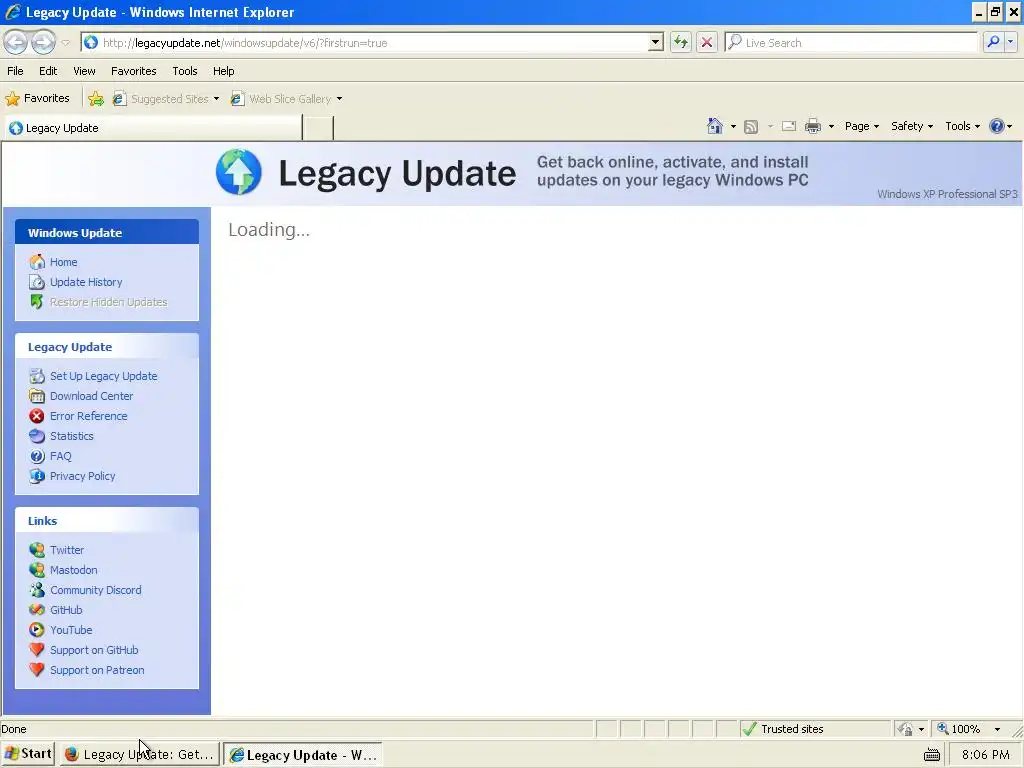Image resolution: width=1024 pixels, height=768 pixels.
Task: Click the Protected Mode status icon
Action: (905, 729)
